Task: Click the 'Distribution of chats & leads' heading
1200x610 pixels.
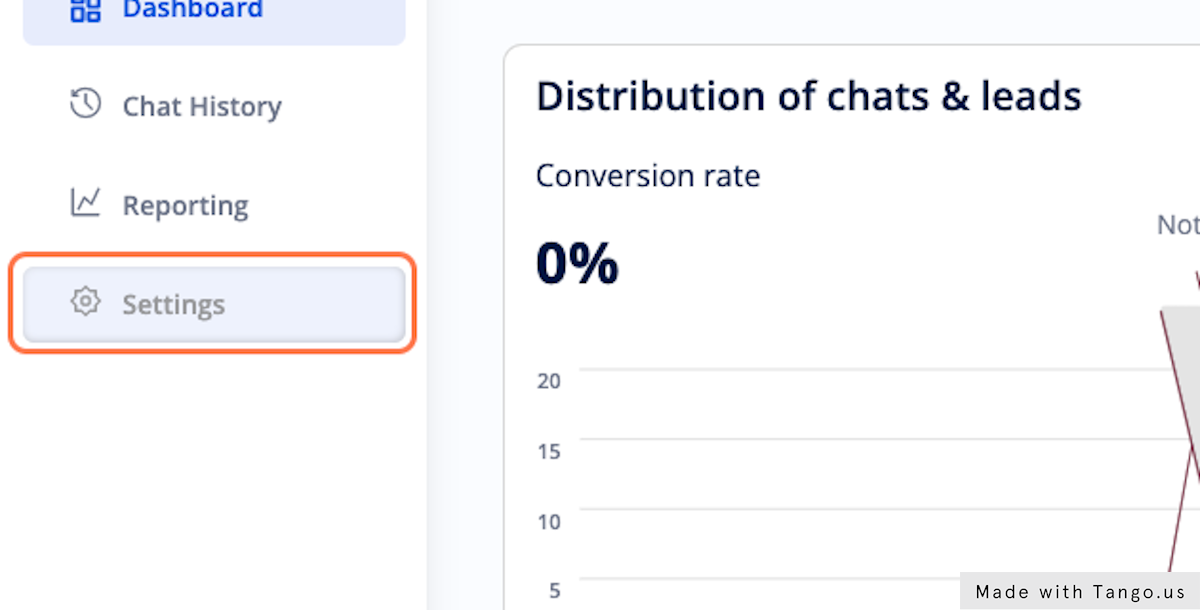Action: (x=808, y=97)
